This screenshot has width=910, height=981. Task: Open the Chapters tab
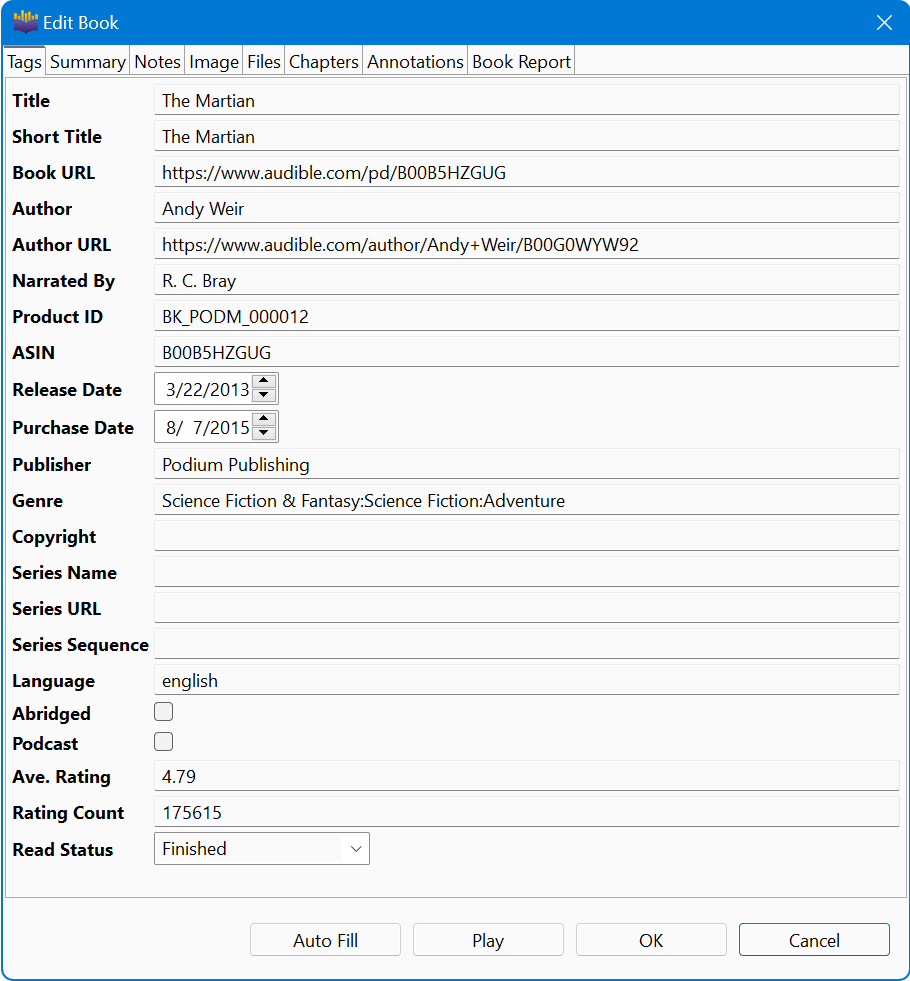coord(323,62)
